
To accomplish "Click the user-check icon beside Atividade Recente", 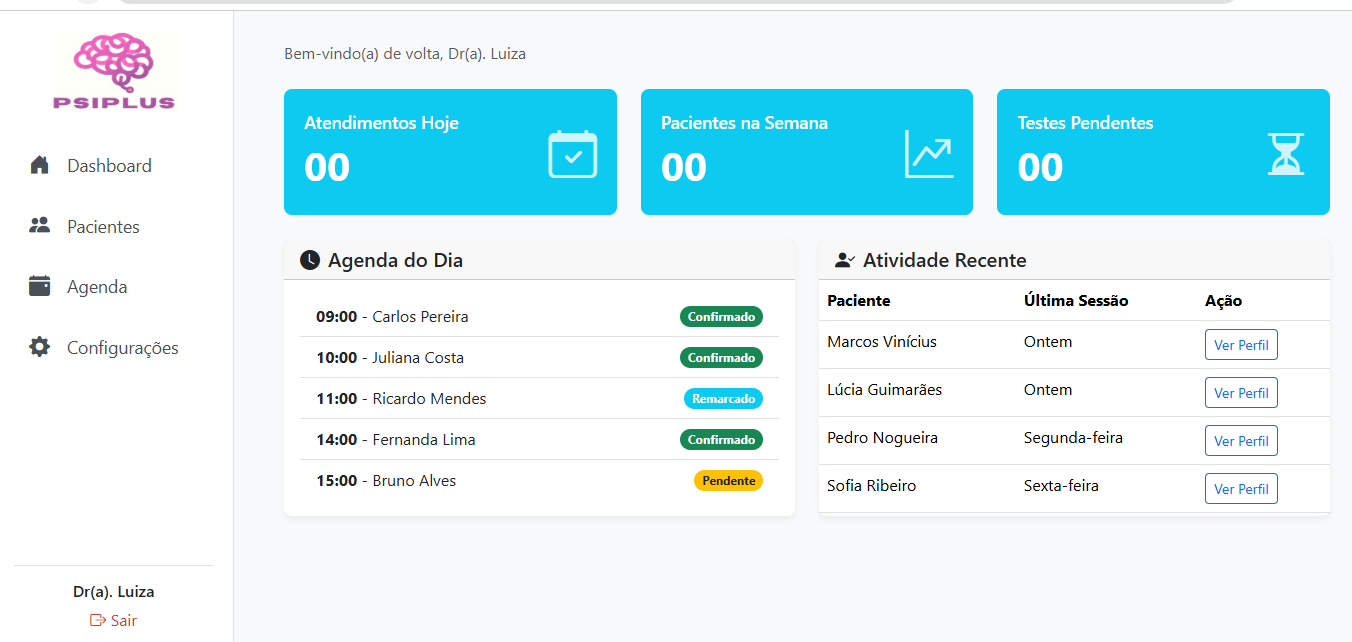I will coord(845,261).
